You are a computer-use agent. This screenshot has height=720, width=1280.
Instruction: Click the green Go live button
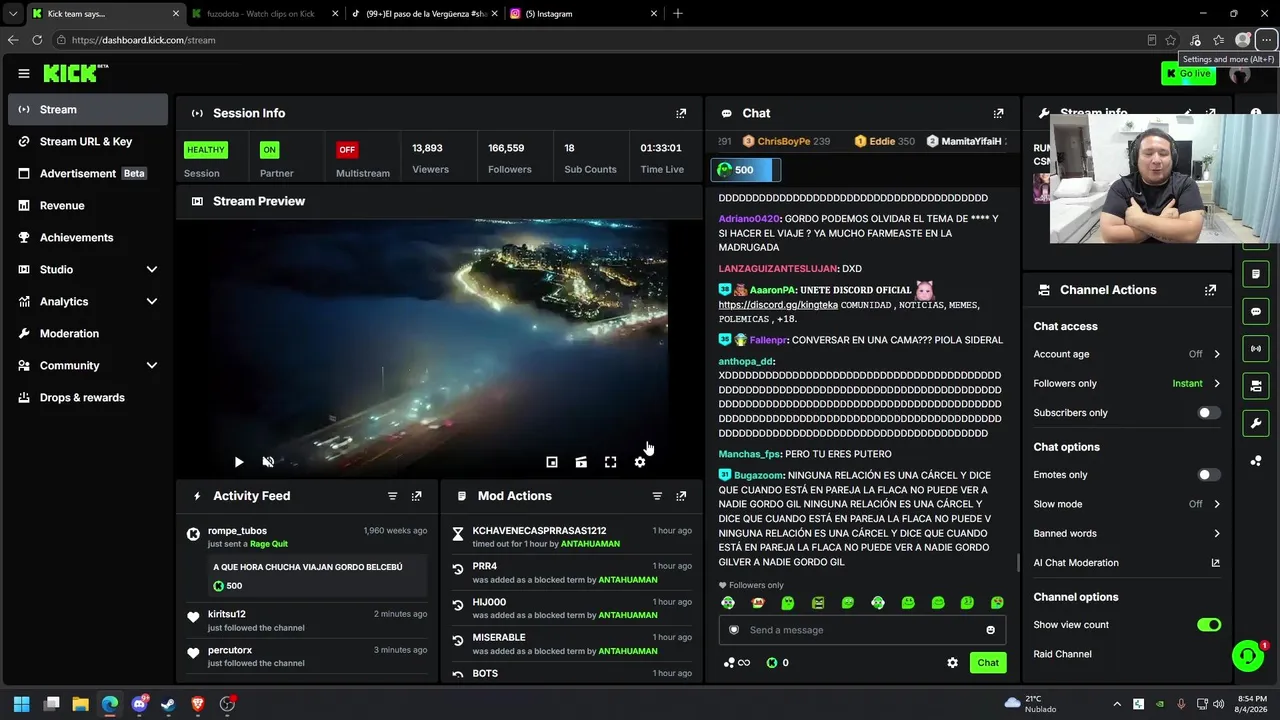1188,73
